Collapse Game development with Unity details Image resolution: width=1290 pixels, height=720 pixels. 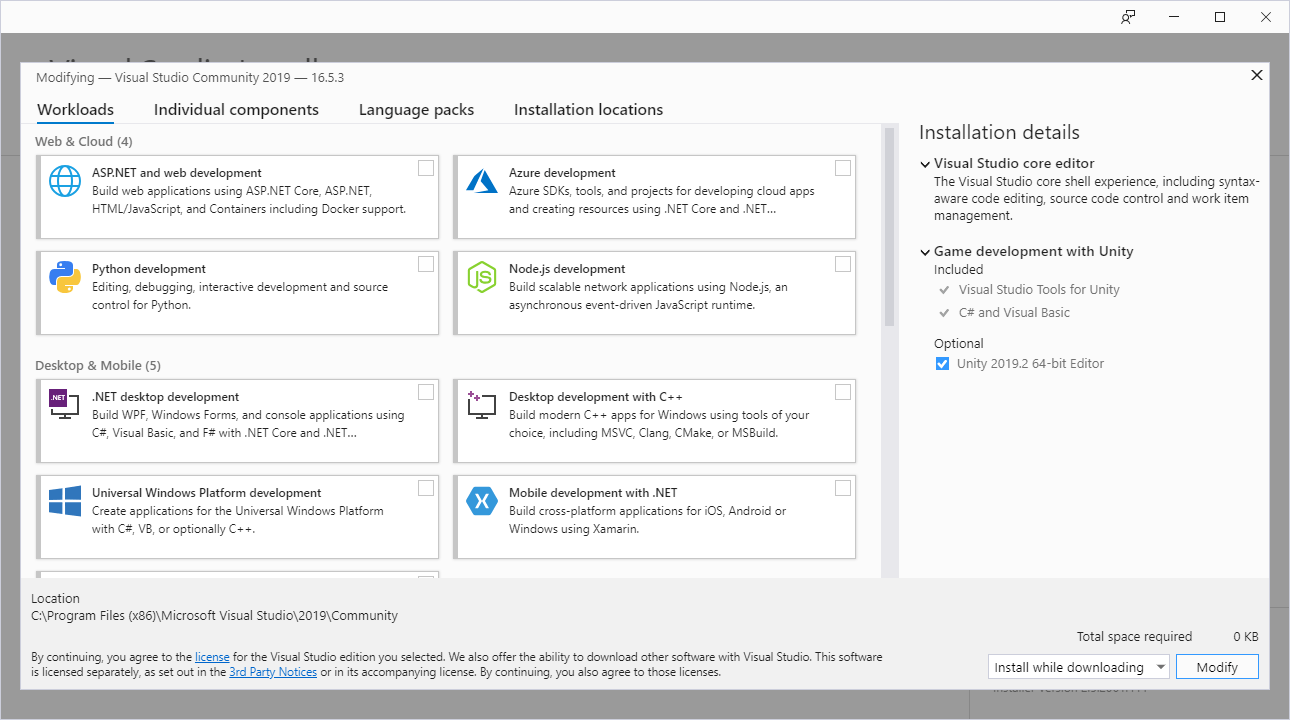coord(925,252)
